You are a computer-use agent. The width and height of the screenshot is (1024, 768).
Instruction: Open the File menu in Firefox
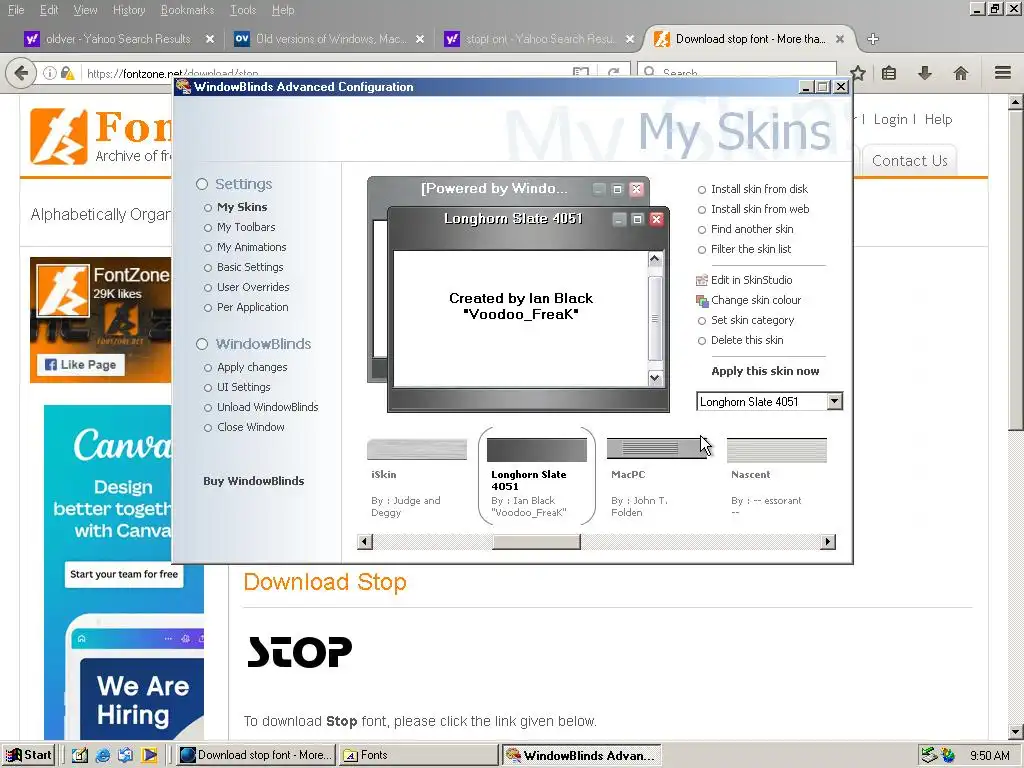(x=16, y=10)
